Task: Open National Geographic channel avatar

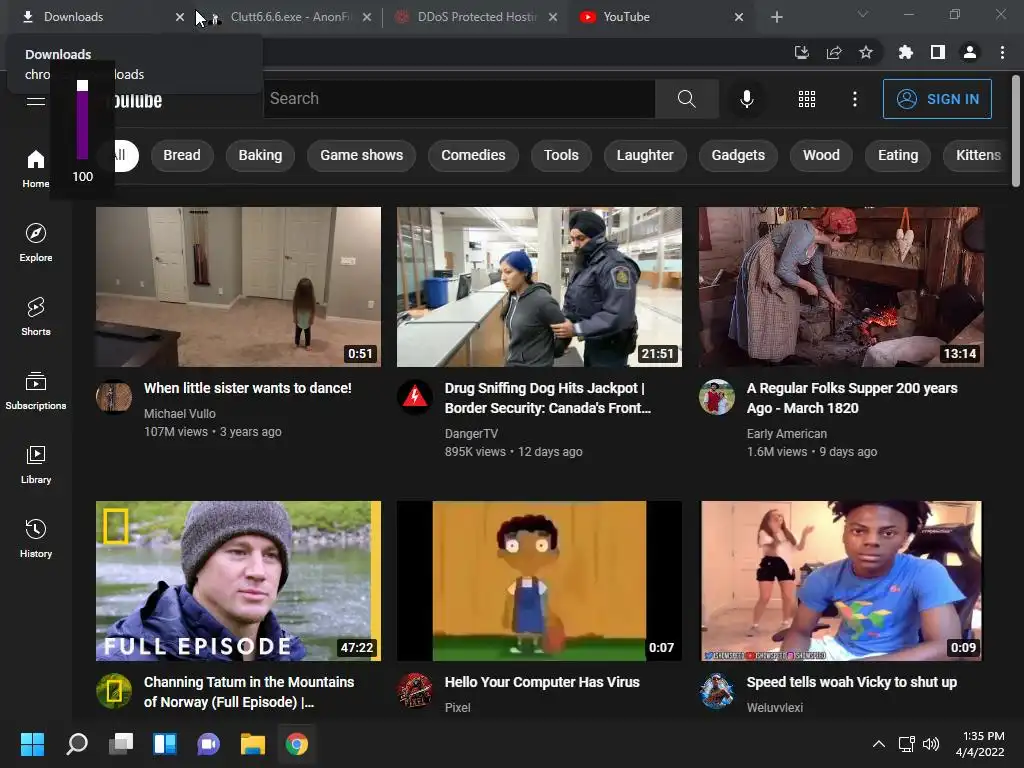Action: point(114,690)
